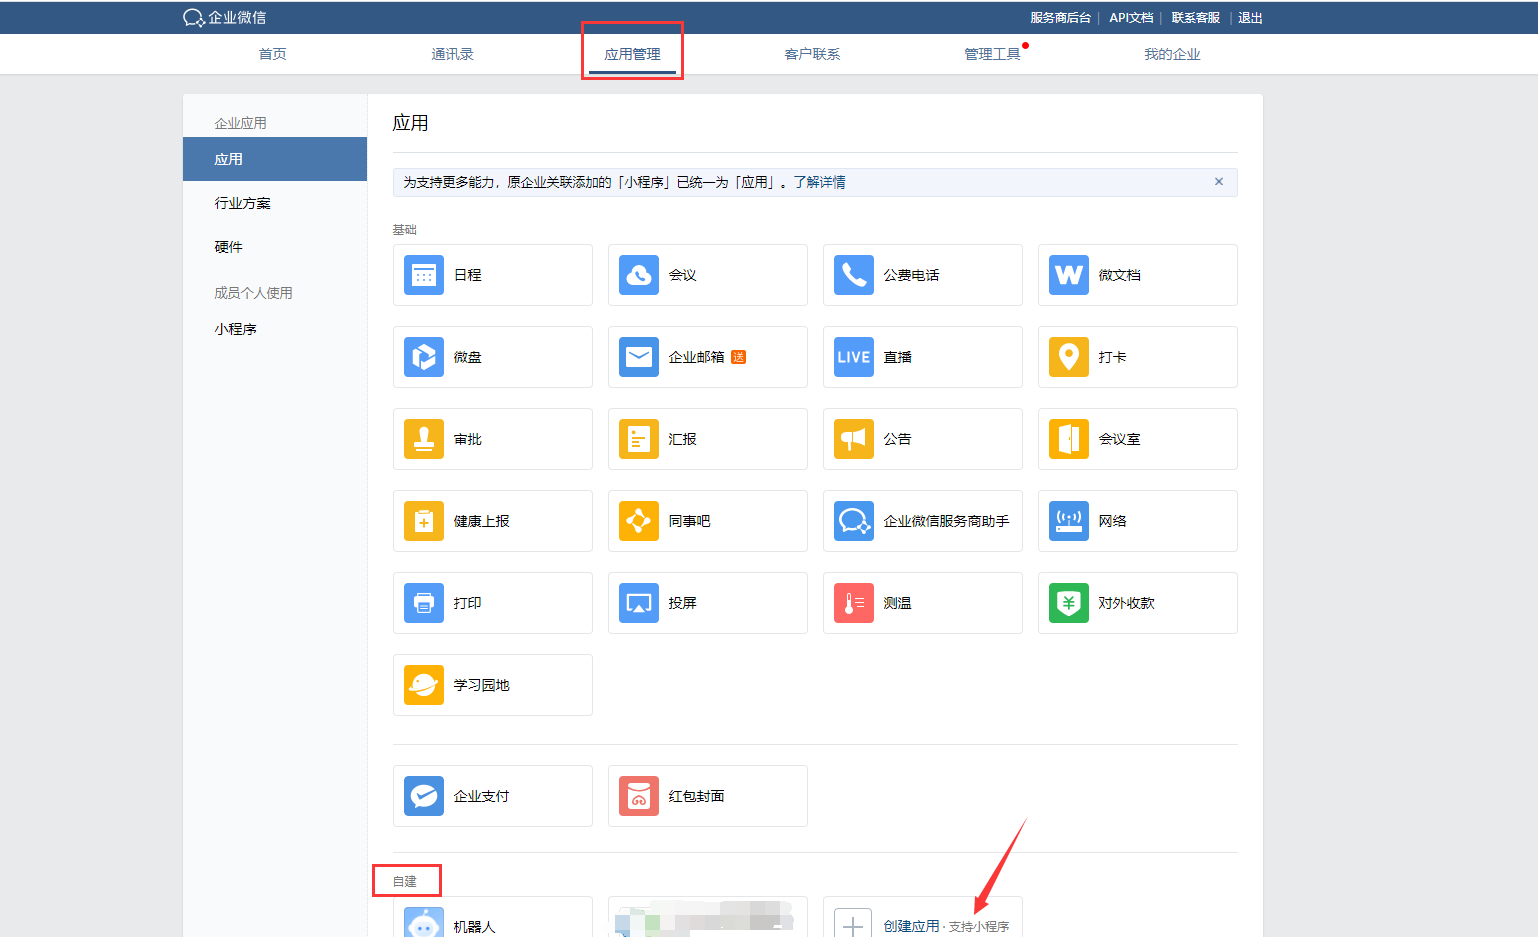Click the 学习园地 label text
Viewport: 1538px width, 937px height.
pos(482,685)
